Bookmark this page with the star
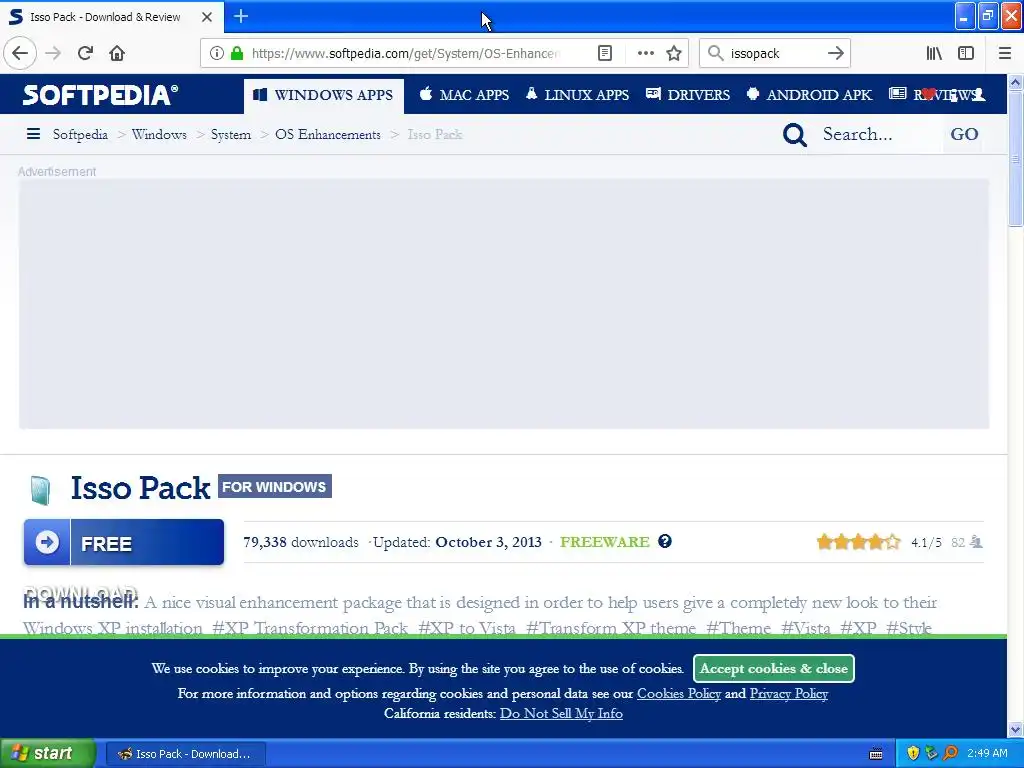The image size is (1024, 768). click(x=674, y=54)
